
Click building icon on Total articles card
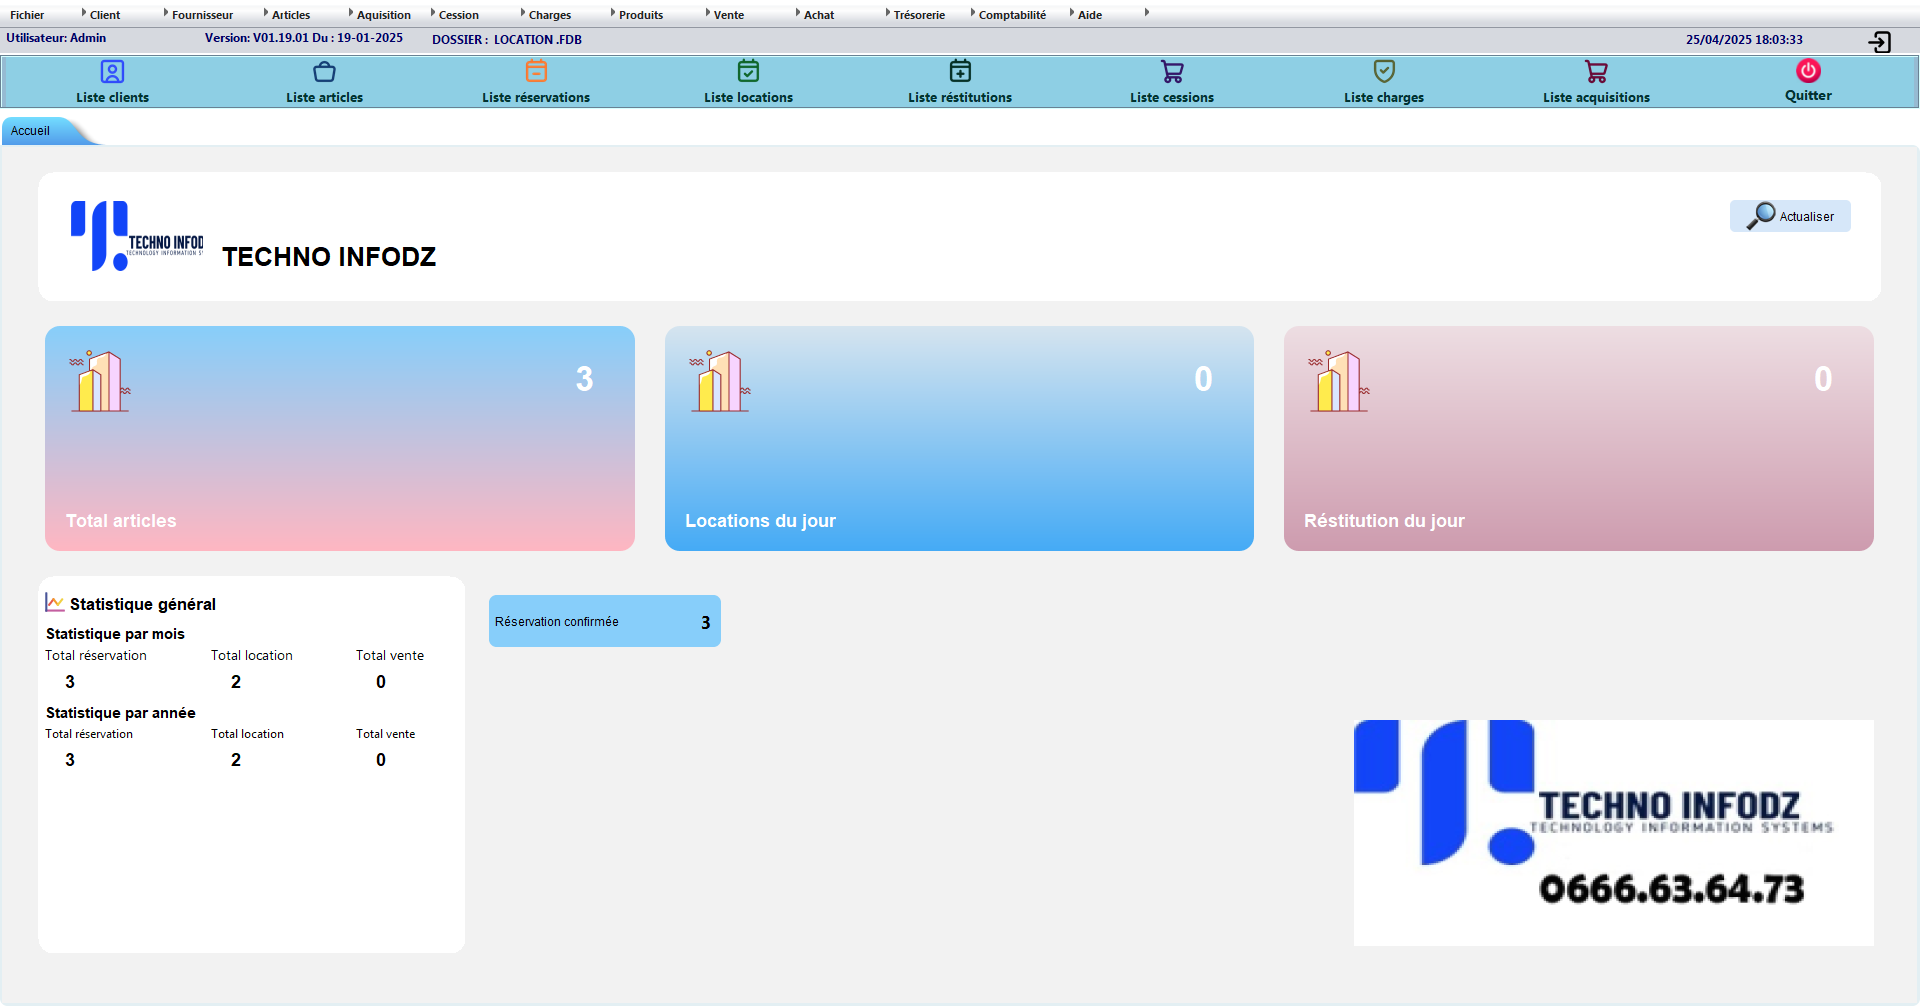click(100, 381)
